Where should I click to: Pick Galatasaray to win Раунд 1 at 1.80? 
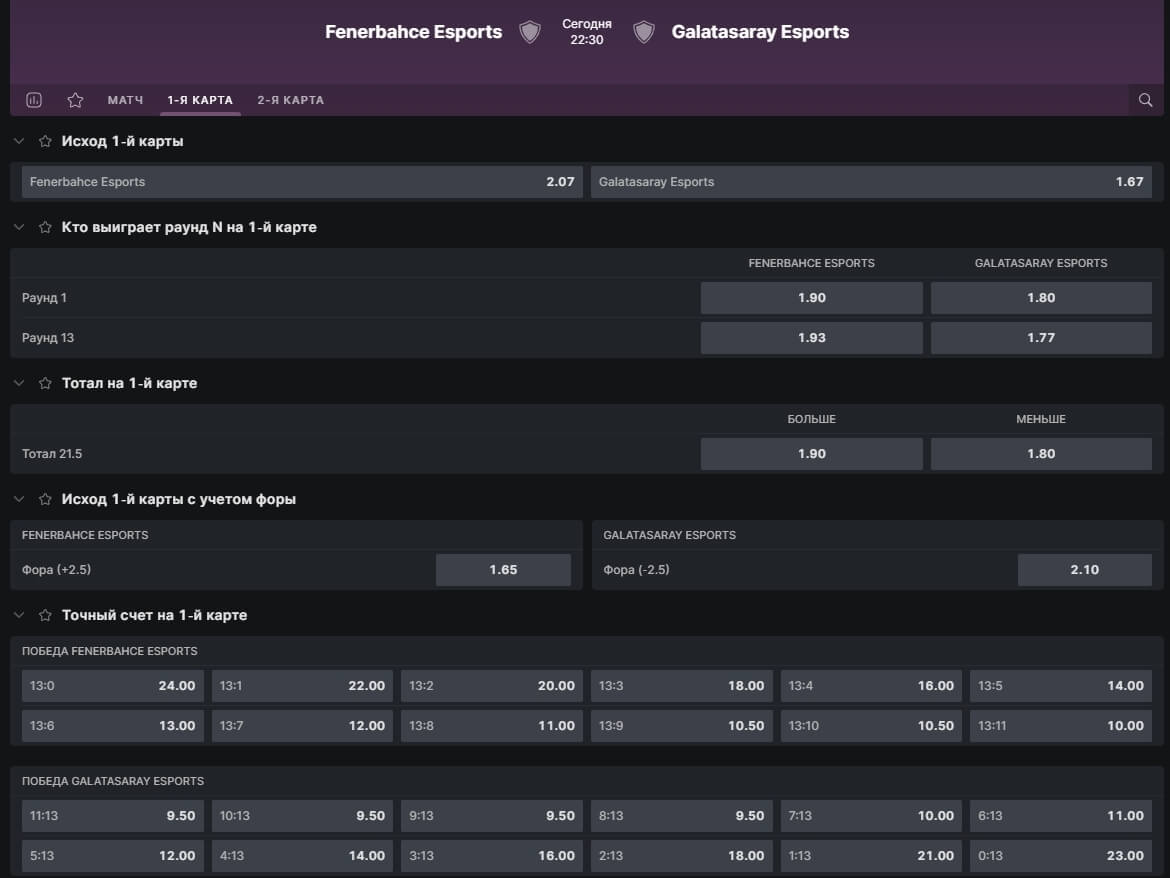(1041, 298)
